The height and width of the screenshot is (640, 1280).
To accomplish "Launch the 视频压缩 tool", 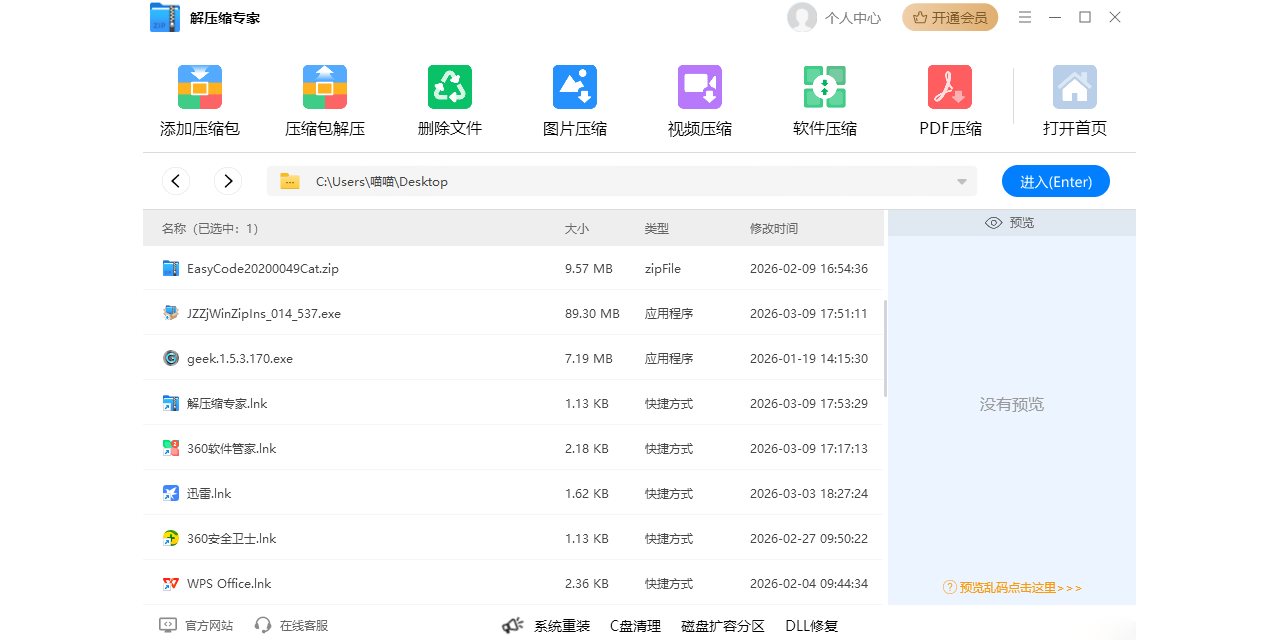I will 699,98.
